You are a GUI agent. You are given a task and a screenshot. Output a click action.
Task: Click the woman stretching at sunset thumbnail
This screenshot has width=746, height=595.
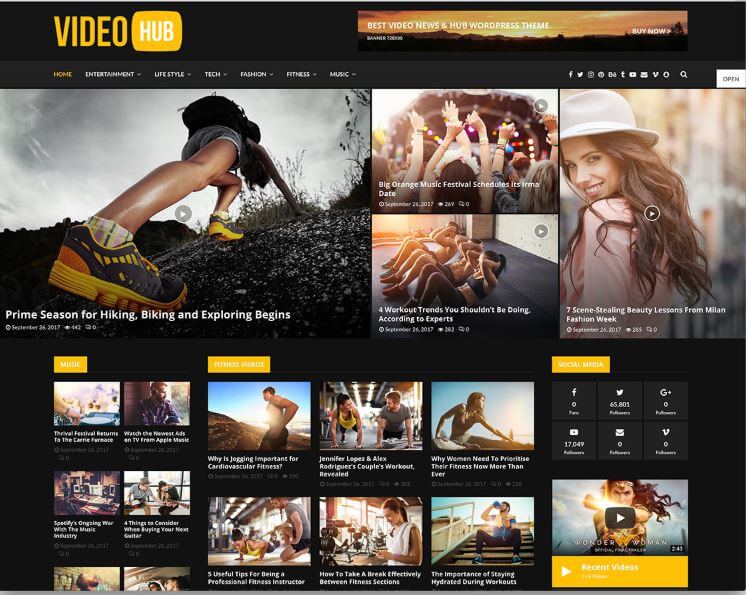[482, 416]
